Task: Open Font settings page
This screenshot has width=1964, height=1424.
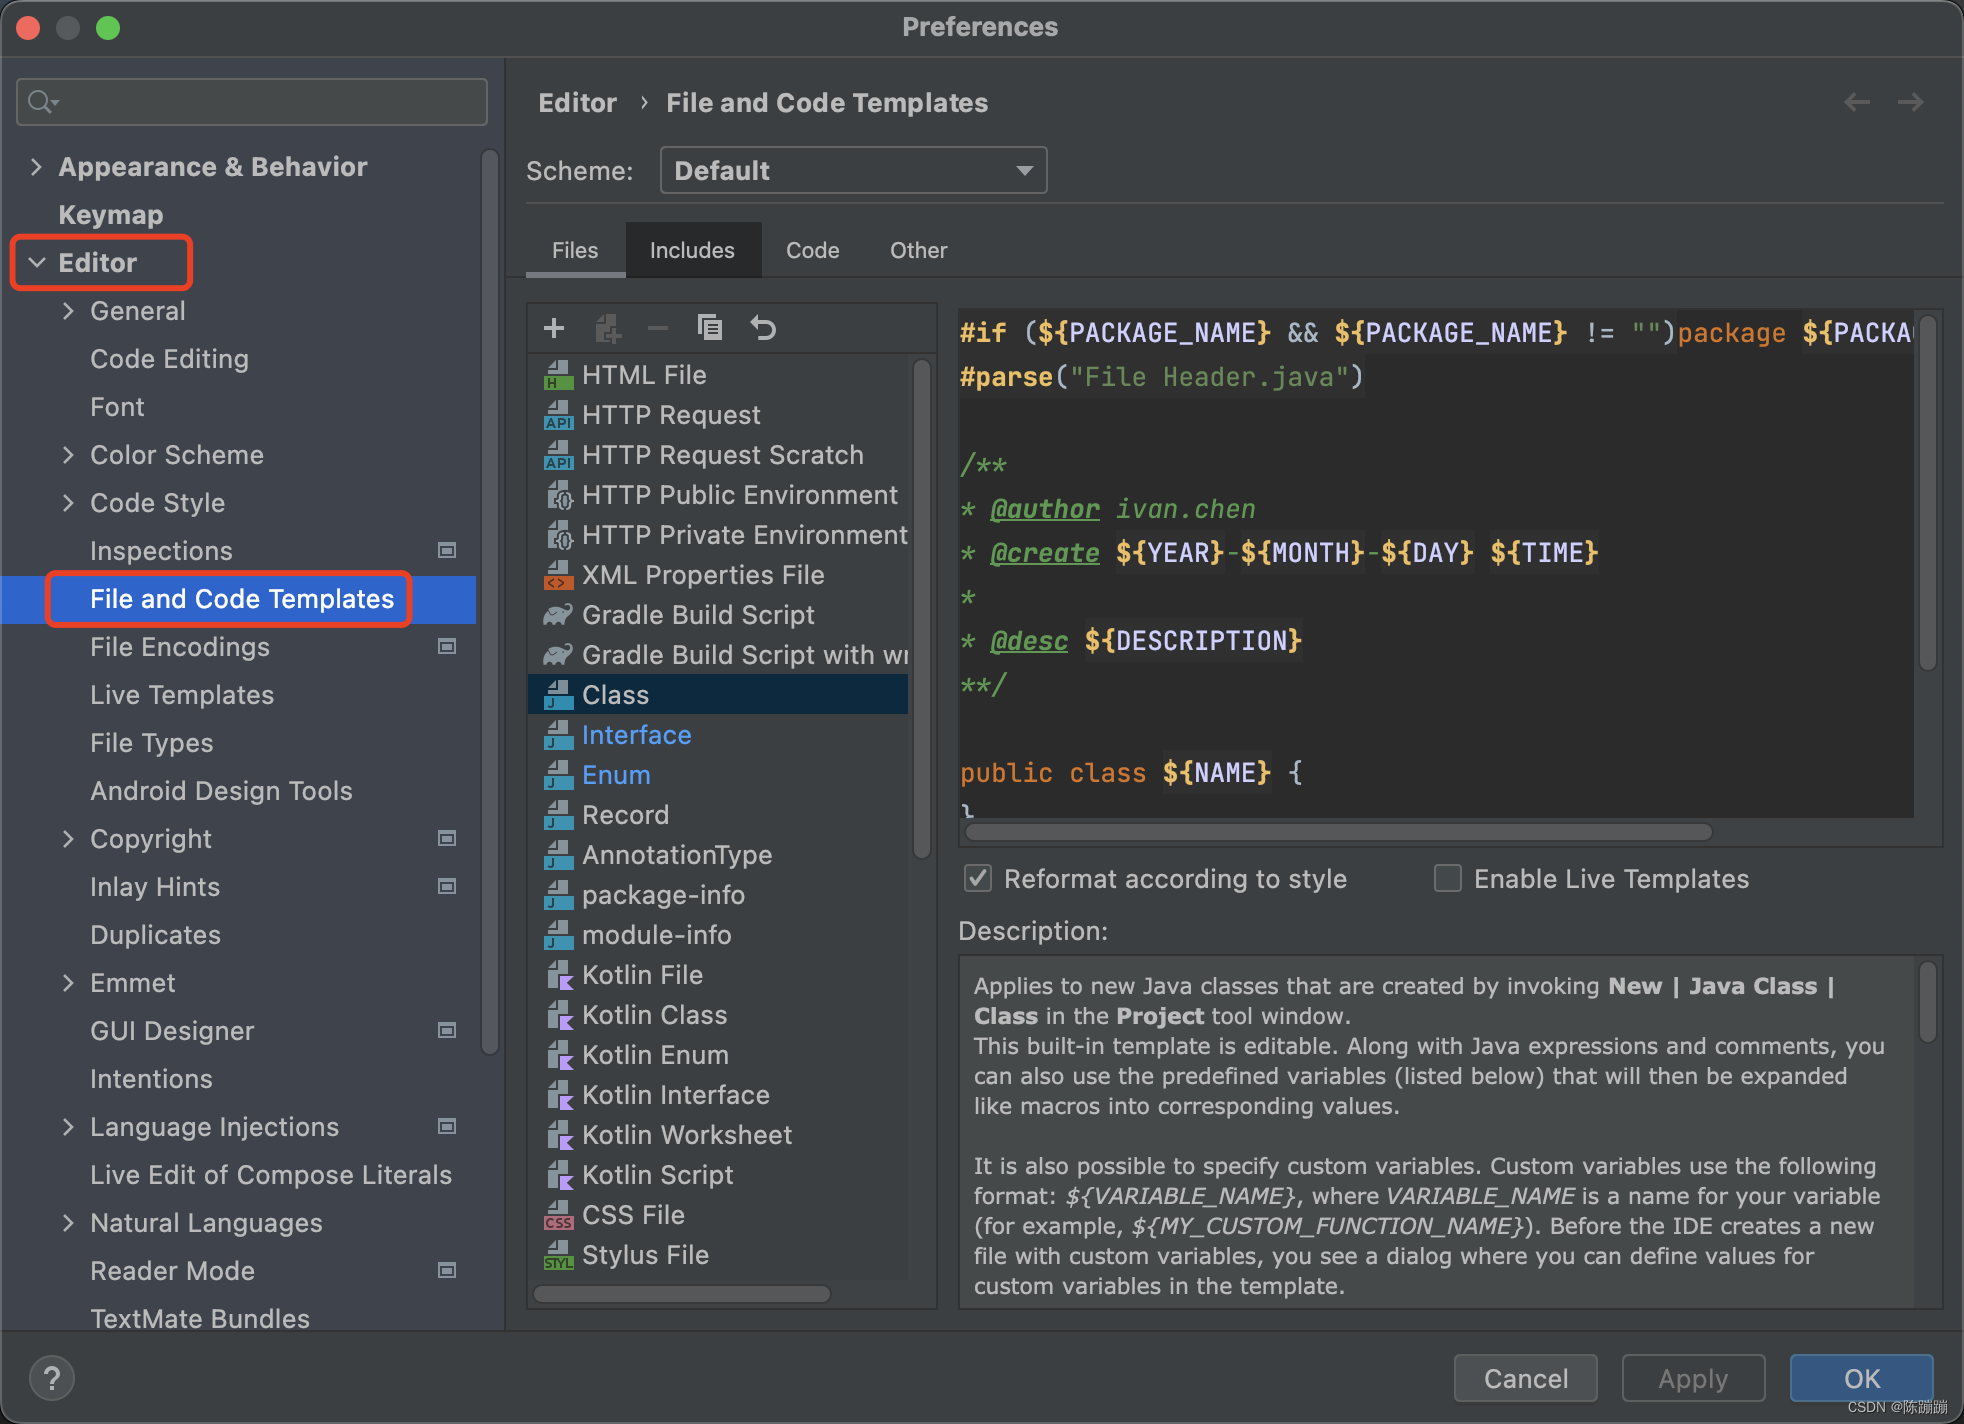Action: tap(117, 407)
